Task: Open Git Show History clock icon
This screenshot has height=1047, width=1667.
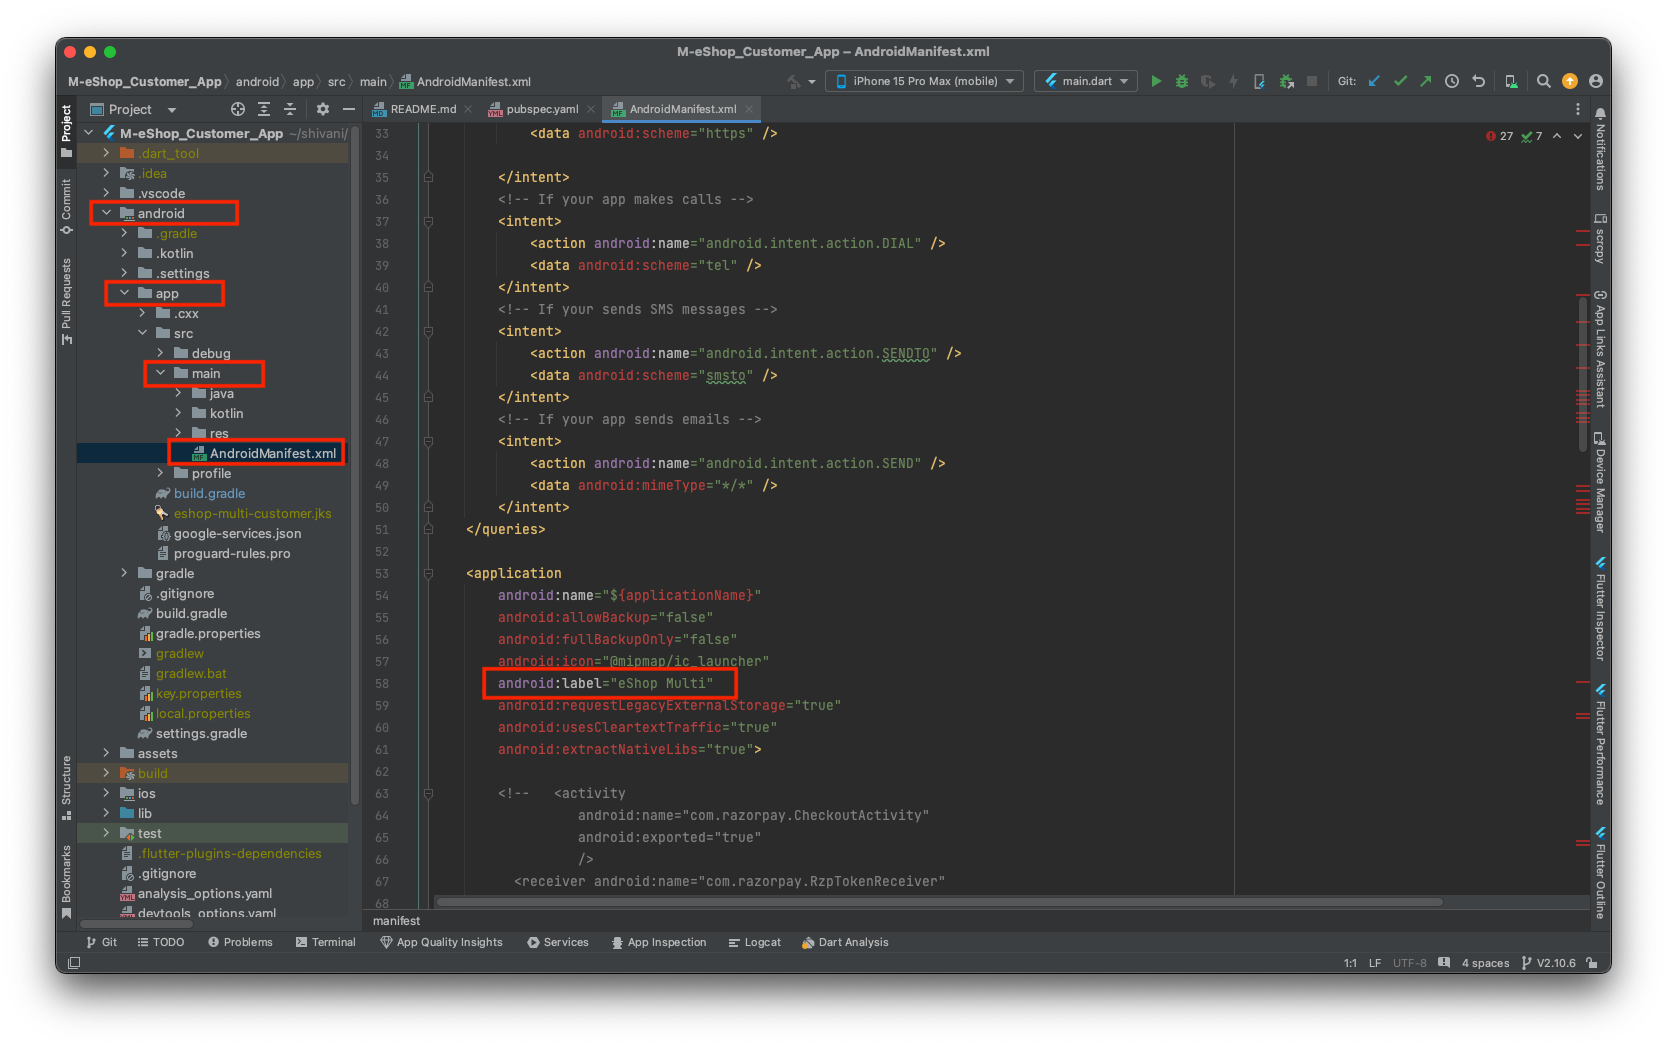Action: click(1452, 81)
